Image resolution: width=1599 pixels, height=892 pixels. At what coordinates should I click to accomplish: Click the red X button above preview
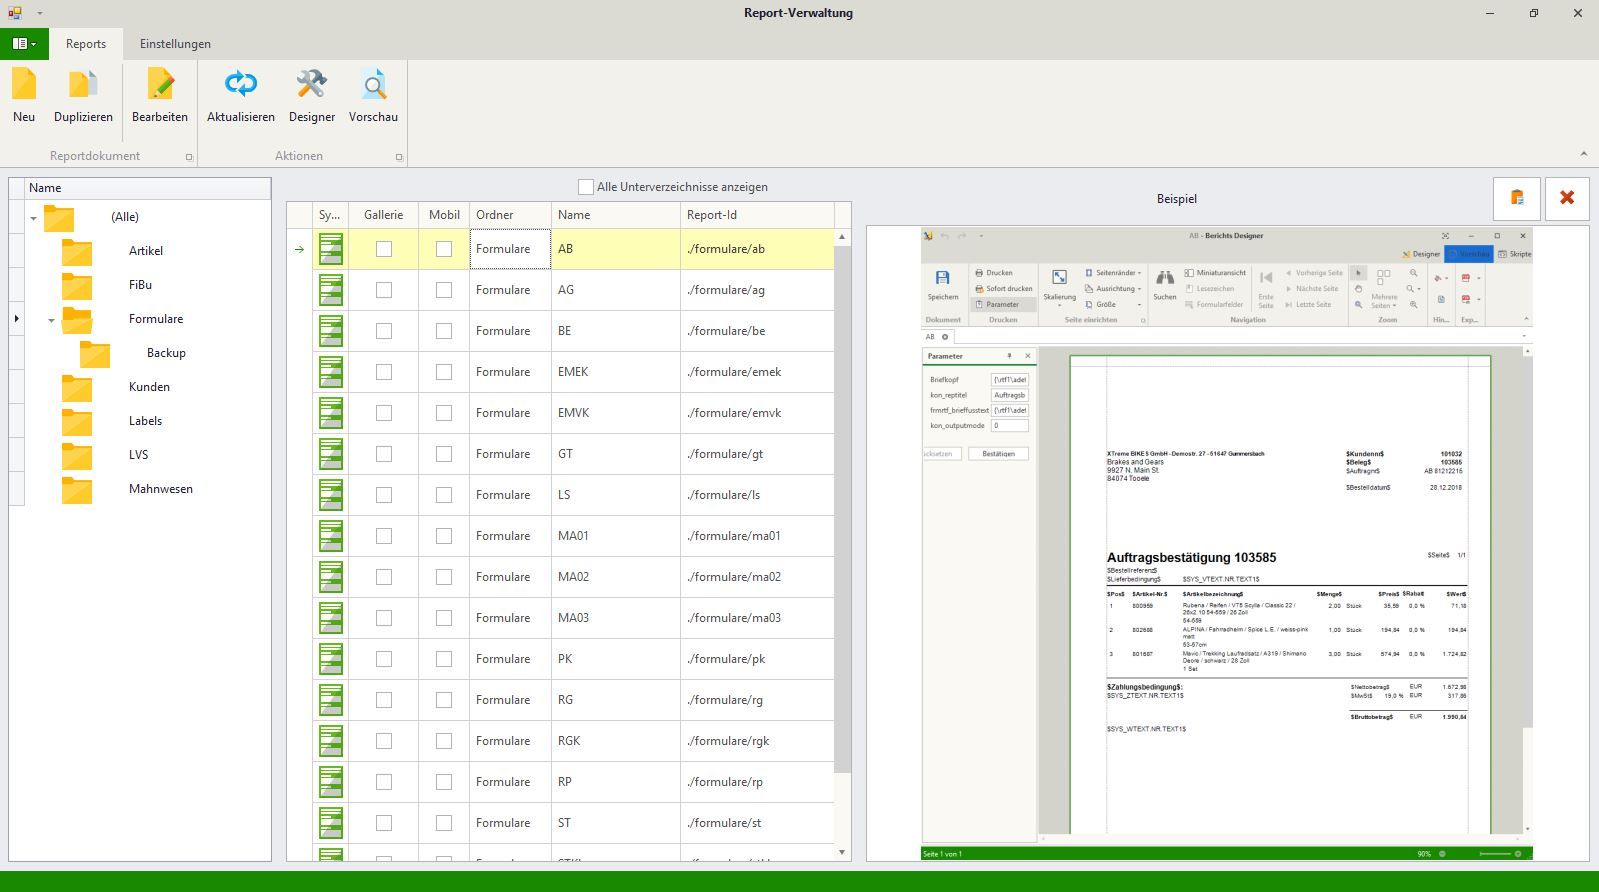1567,198
